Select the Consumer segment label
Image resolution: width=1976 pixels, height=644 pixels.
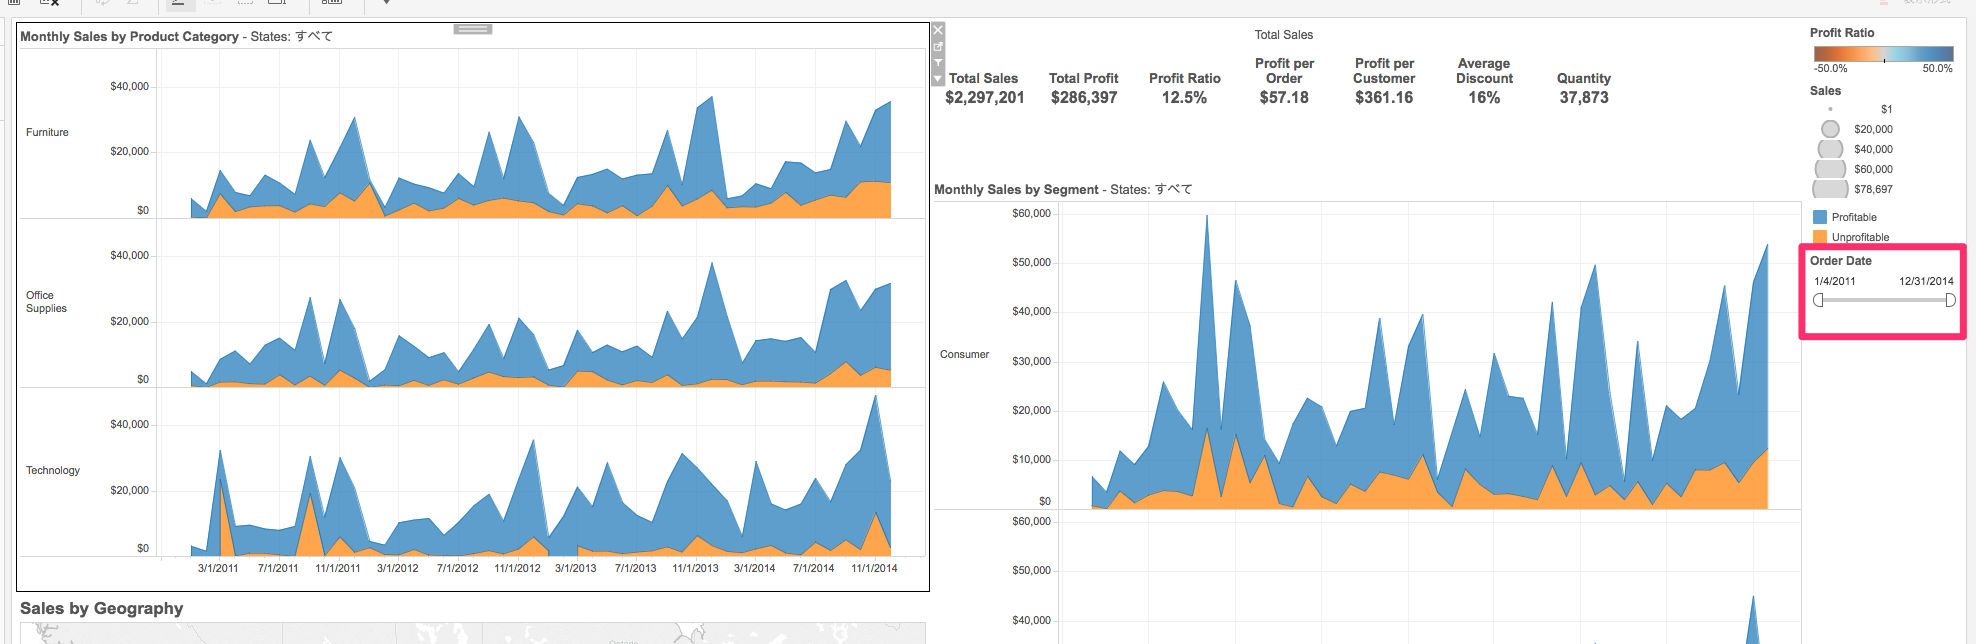pos(964,354)
